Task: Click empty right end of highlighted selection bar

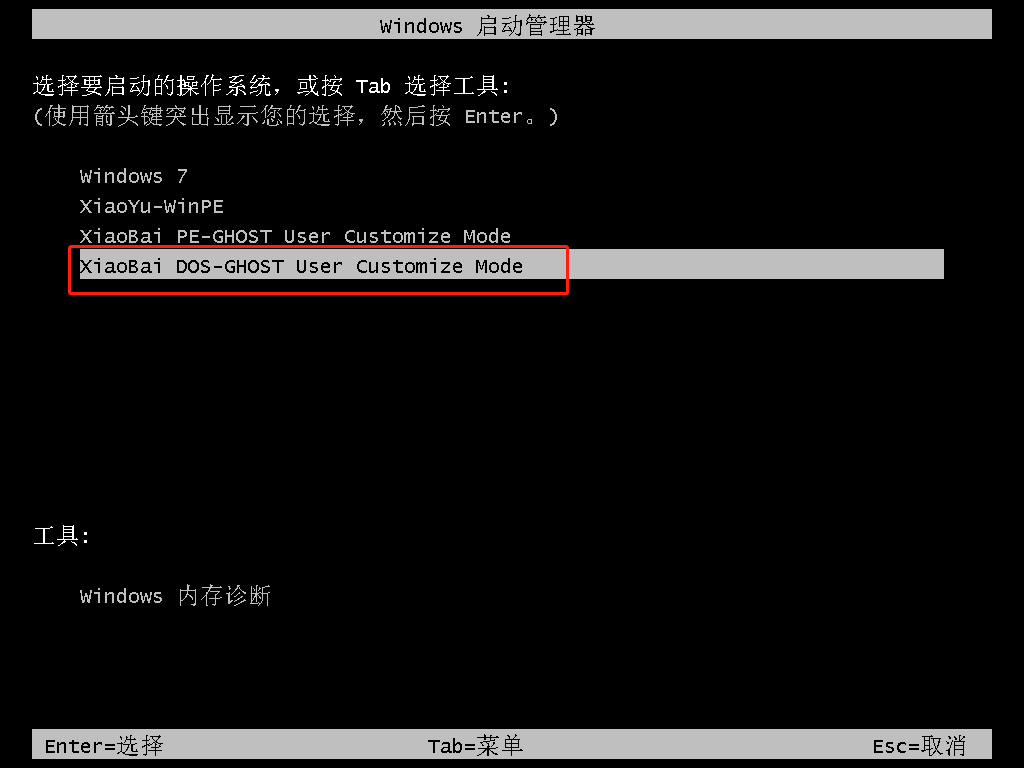Action: [x=758, y=264]
